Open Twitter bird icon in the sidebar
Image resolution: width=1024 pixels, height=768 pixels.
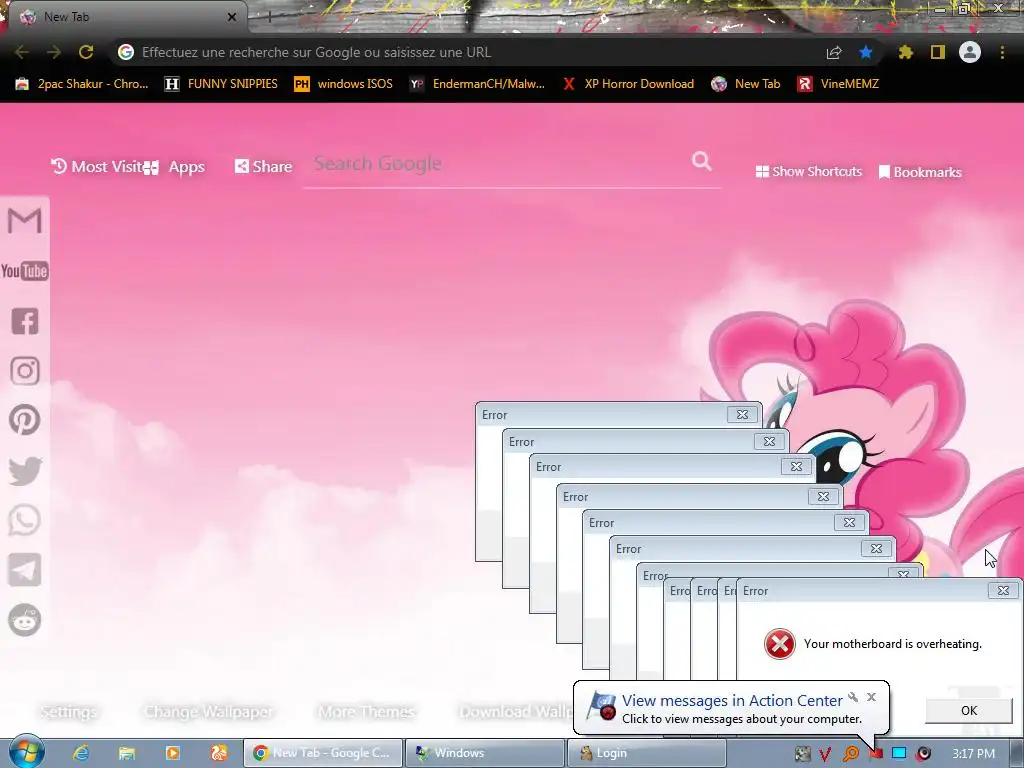pos(25,471)
